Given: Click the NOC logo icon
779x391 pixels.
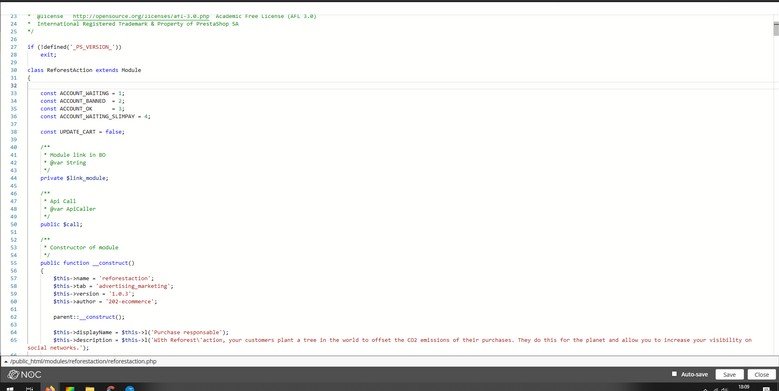Looking at the screenshot, I should pyautogui.click(x=24, y=375).
